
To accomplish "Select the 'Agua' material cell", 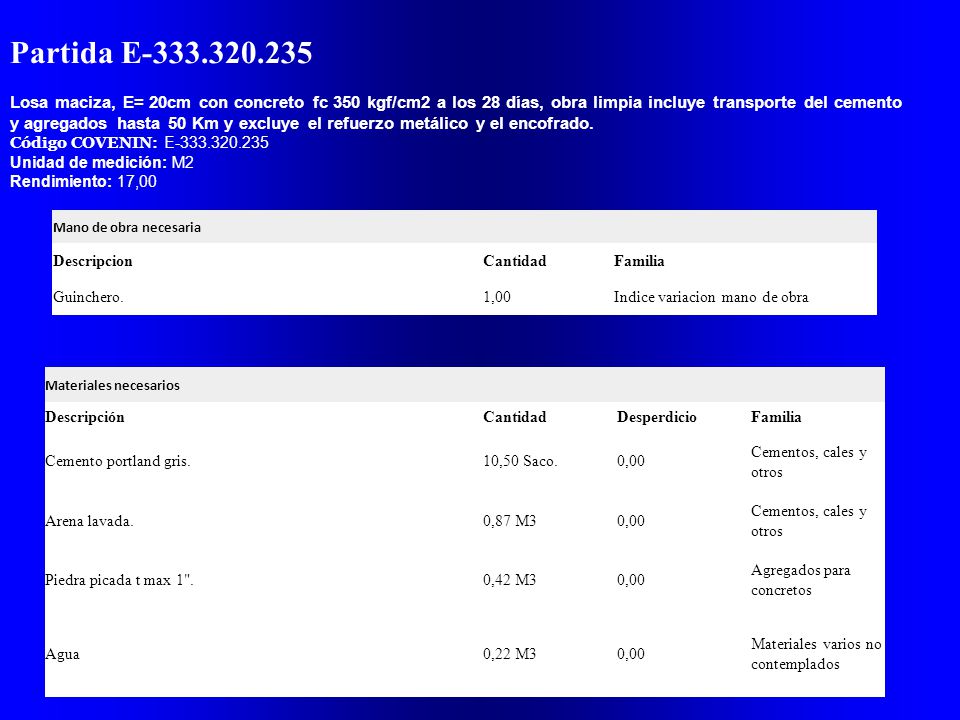I will pyautogui.click(x=62, y=654).
